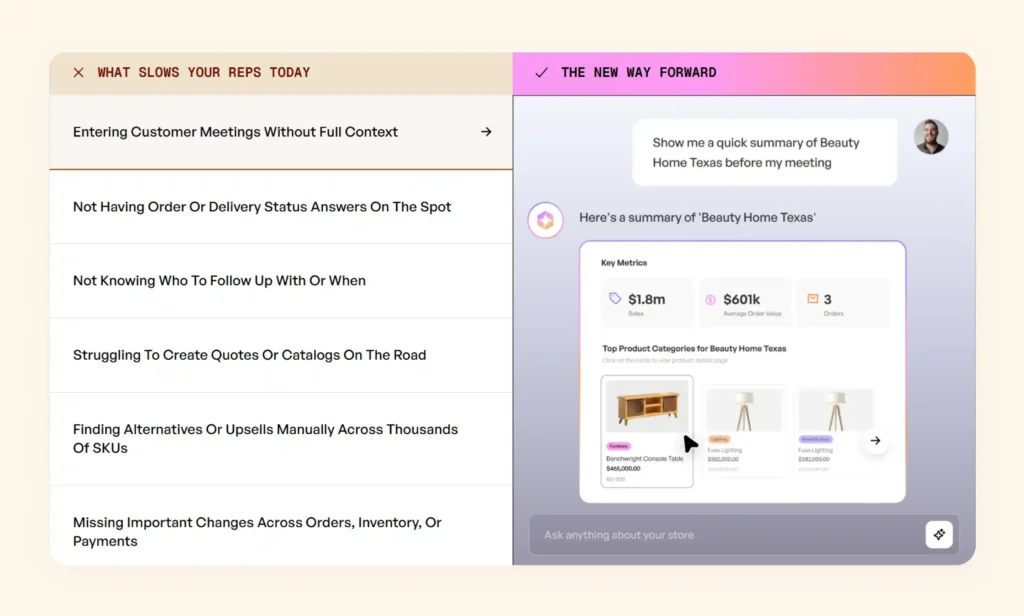Image resolution: width=1024 pixels, height=616 pixels.
Task: Click the orders icon next to 3
Action: (x=812, y=299)
